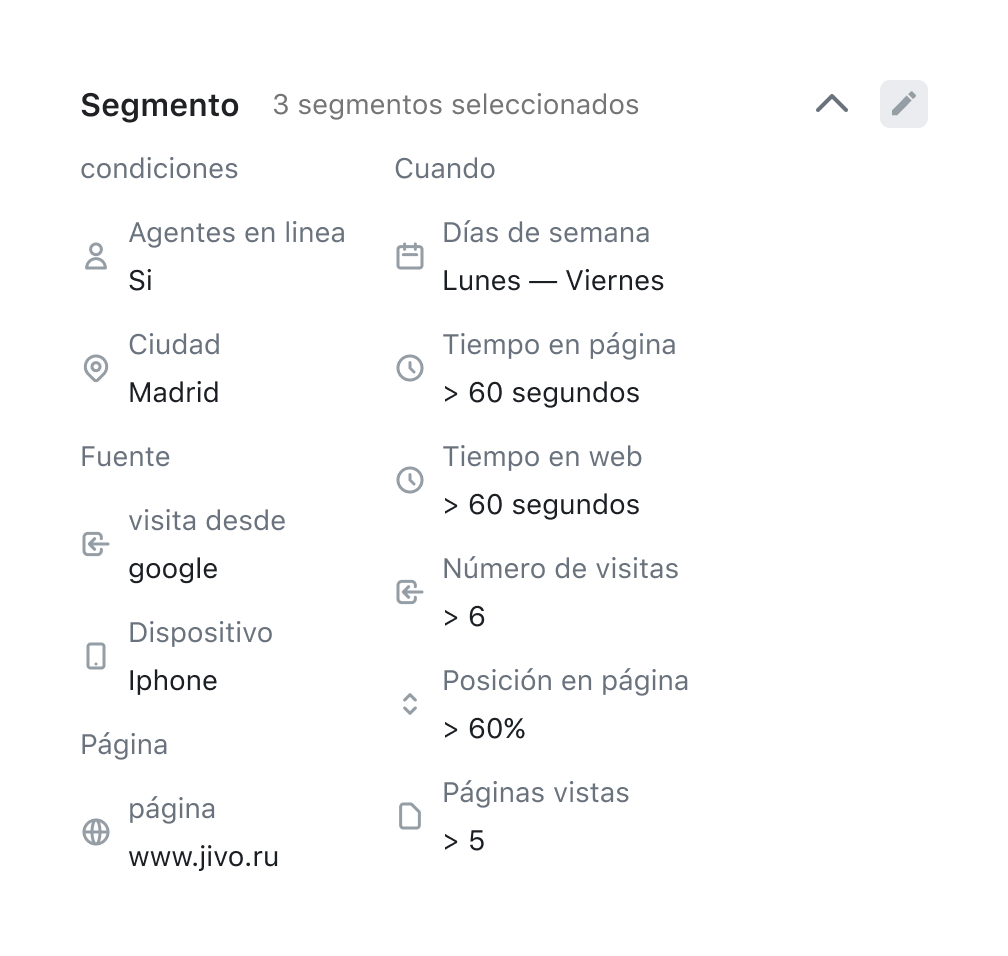Click the Segmento heading title
The image size is (1008, 956).
click(160, 105)
